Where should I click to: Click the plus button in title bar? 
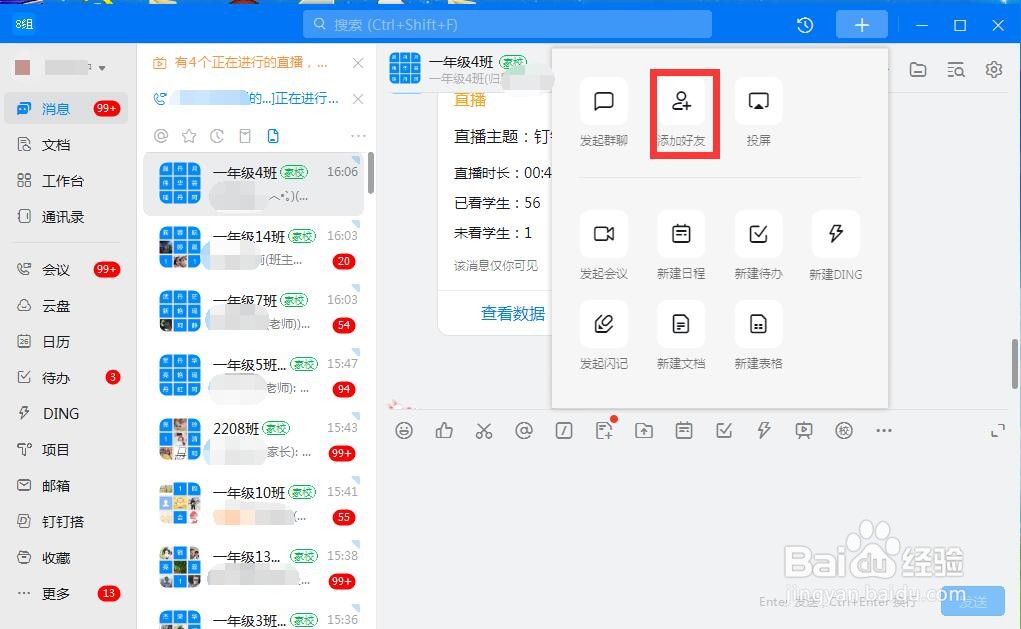click(861, 25)
